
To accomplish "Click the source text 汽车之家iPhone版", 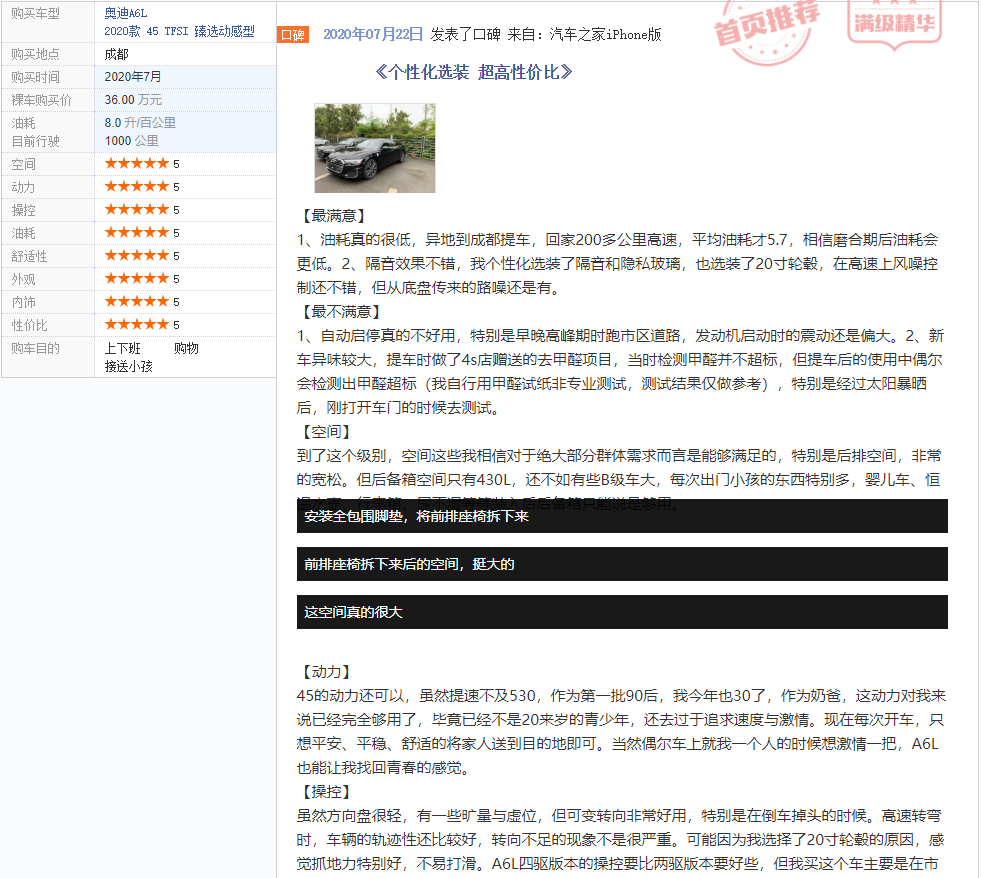I will 606,34.
